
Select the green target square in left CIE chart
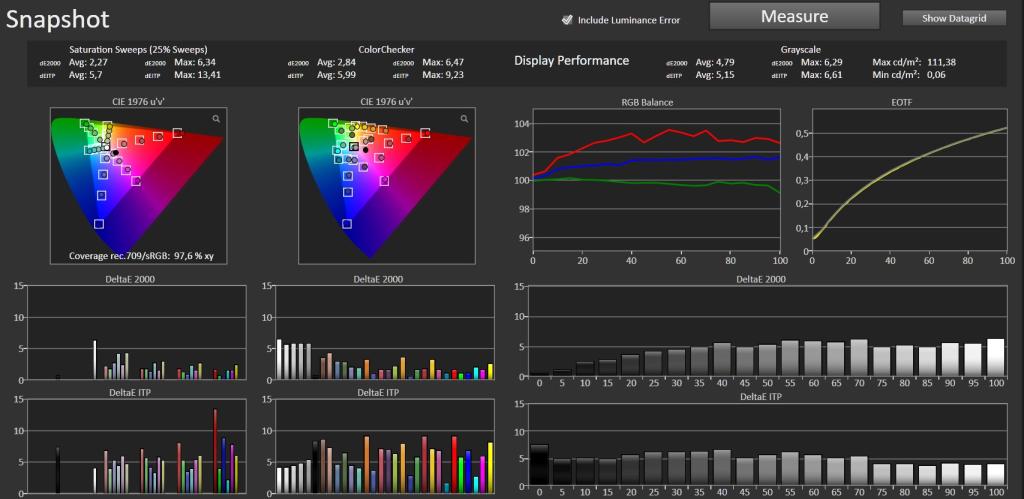click(84, 123)
